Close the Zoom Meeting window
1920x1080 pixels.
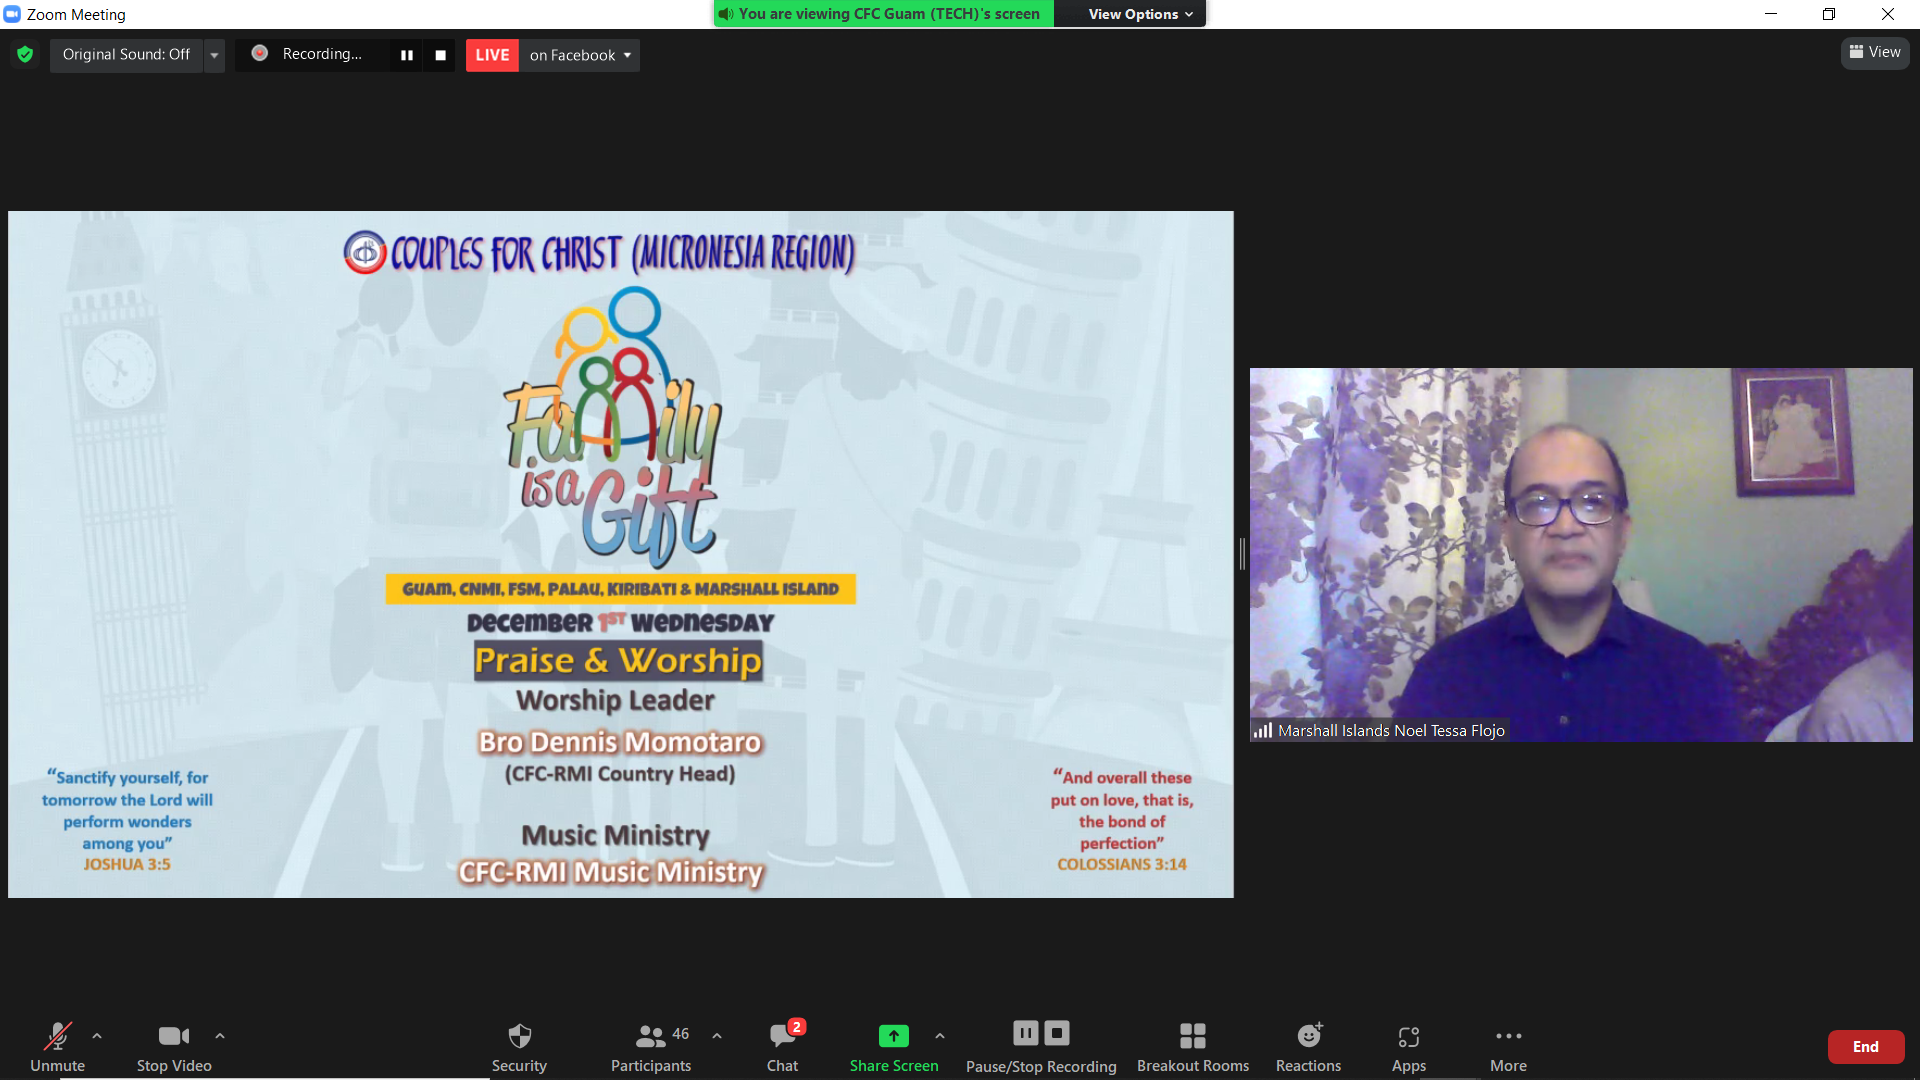[x=1888, y=14]
